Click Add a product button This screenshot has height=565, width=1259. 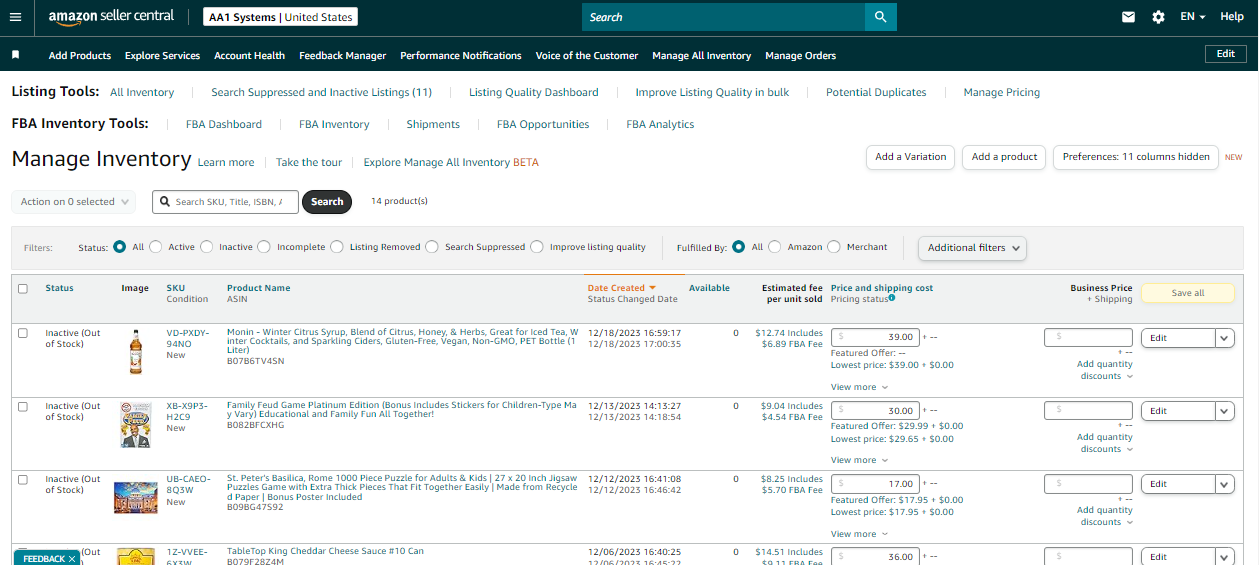[x=1005, y=157]
